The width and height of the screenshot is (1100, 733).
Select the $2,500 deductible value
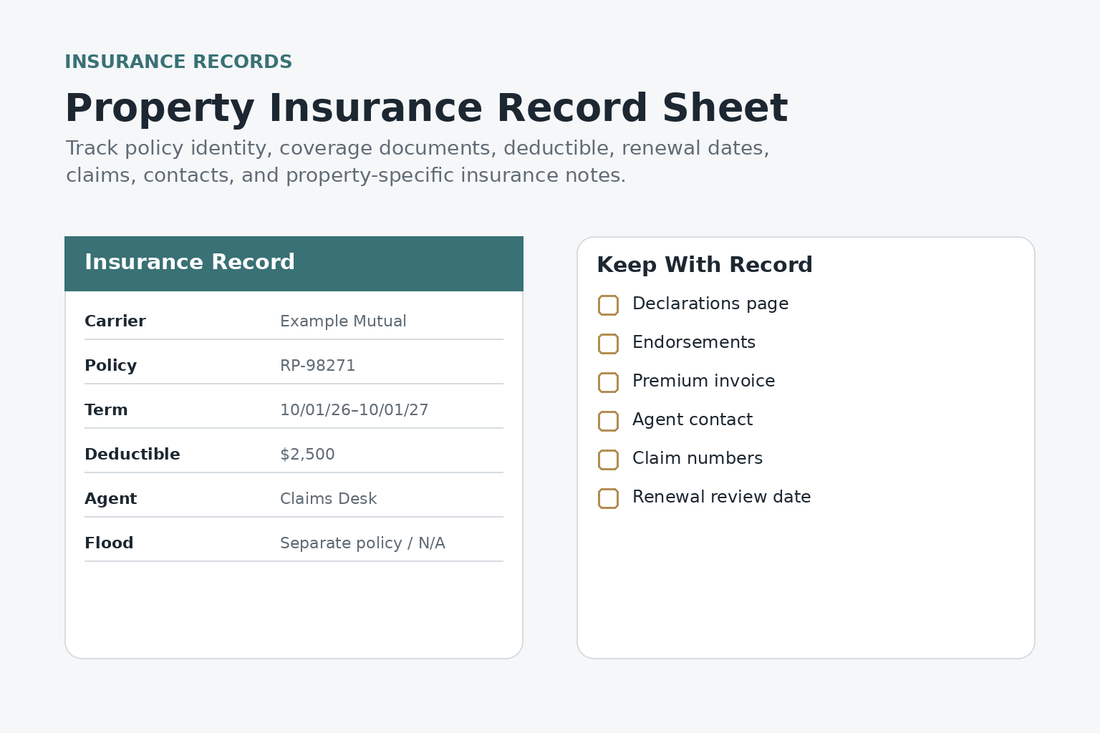307,454
